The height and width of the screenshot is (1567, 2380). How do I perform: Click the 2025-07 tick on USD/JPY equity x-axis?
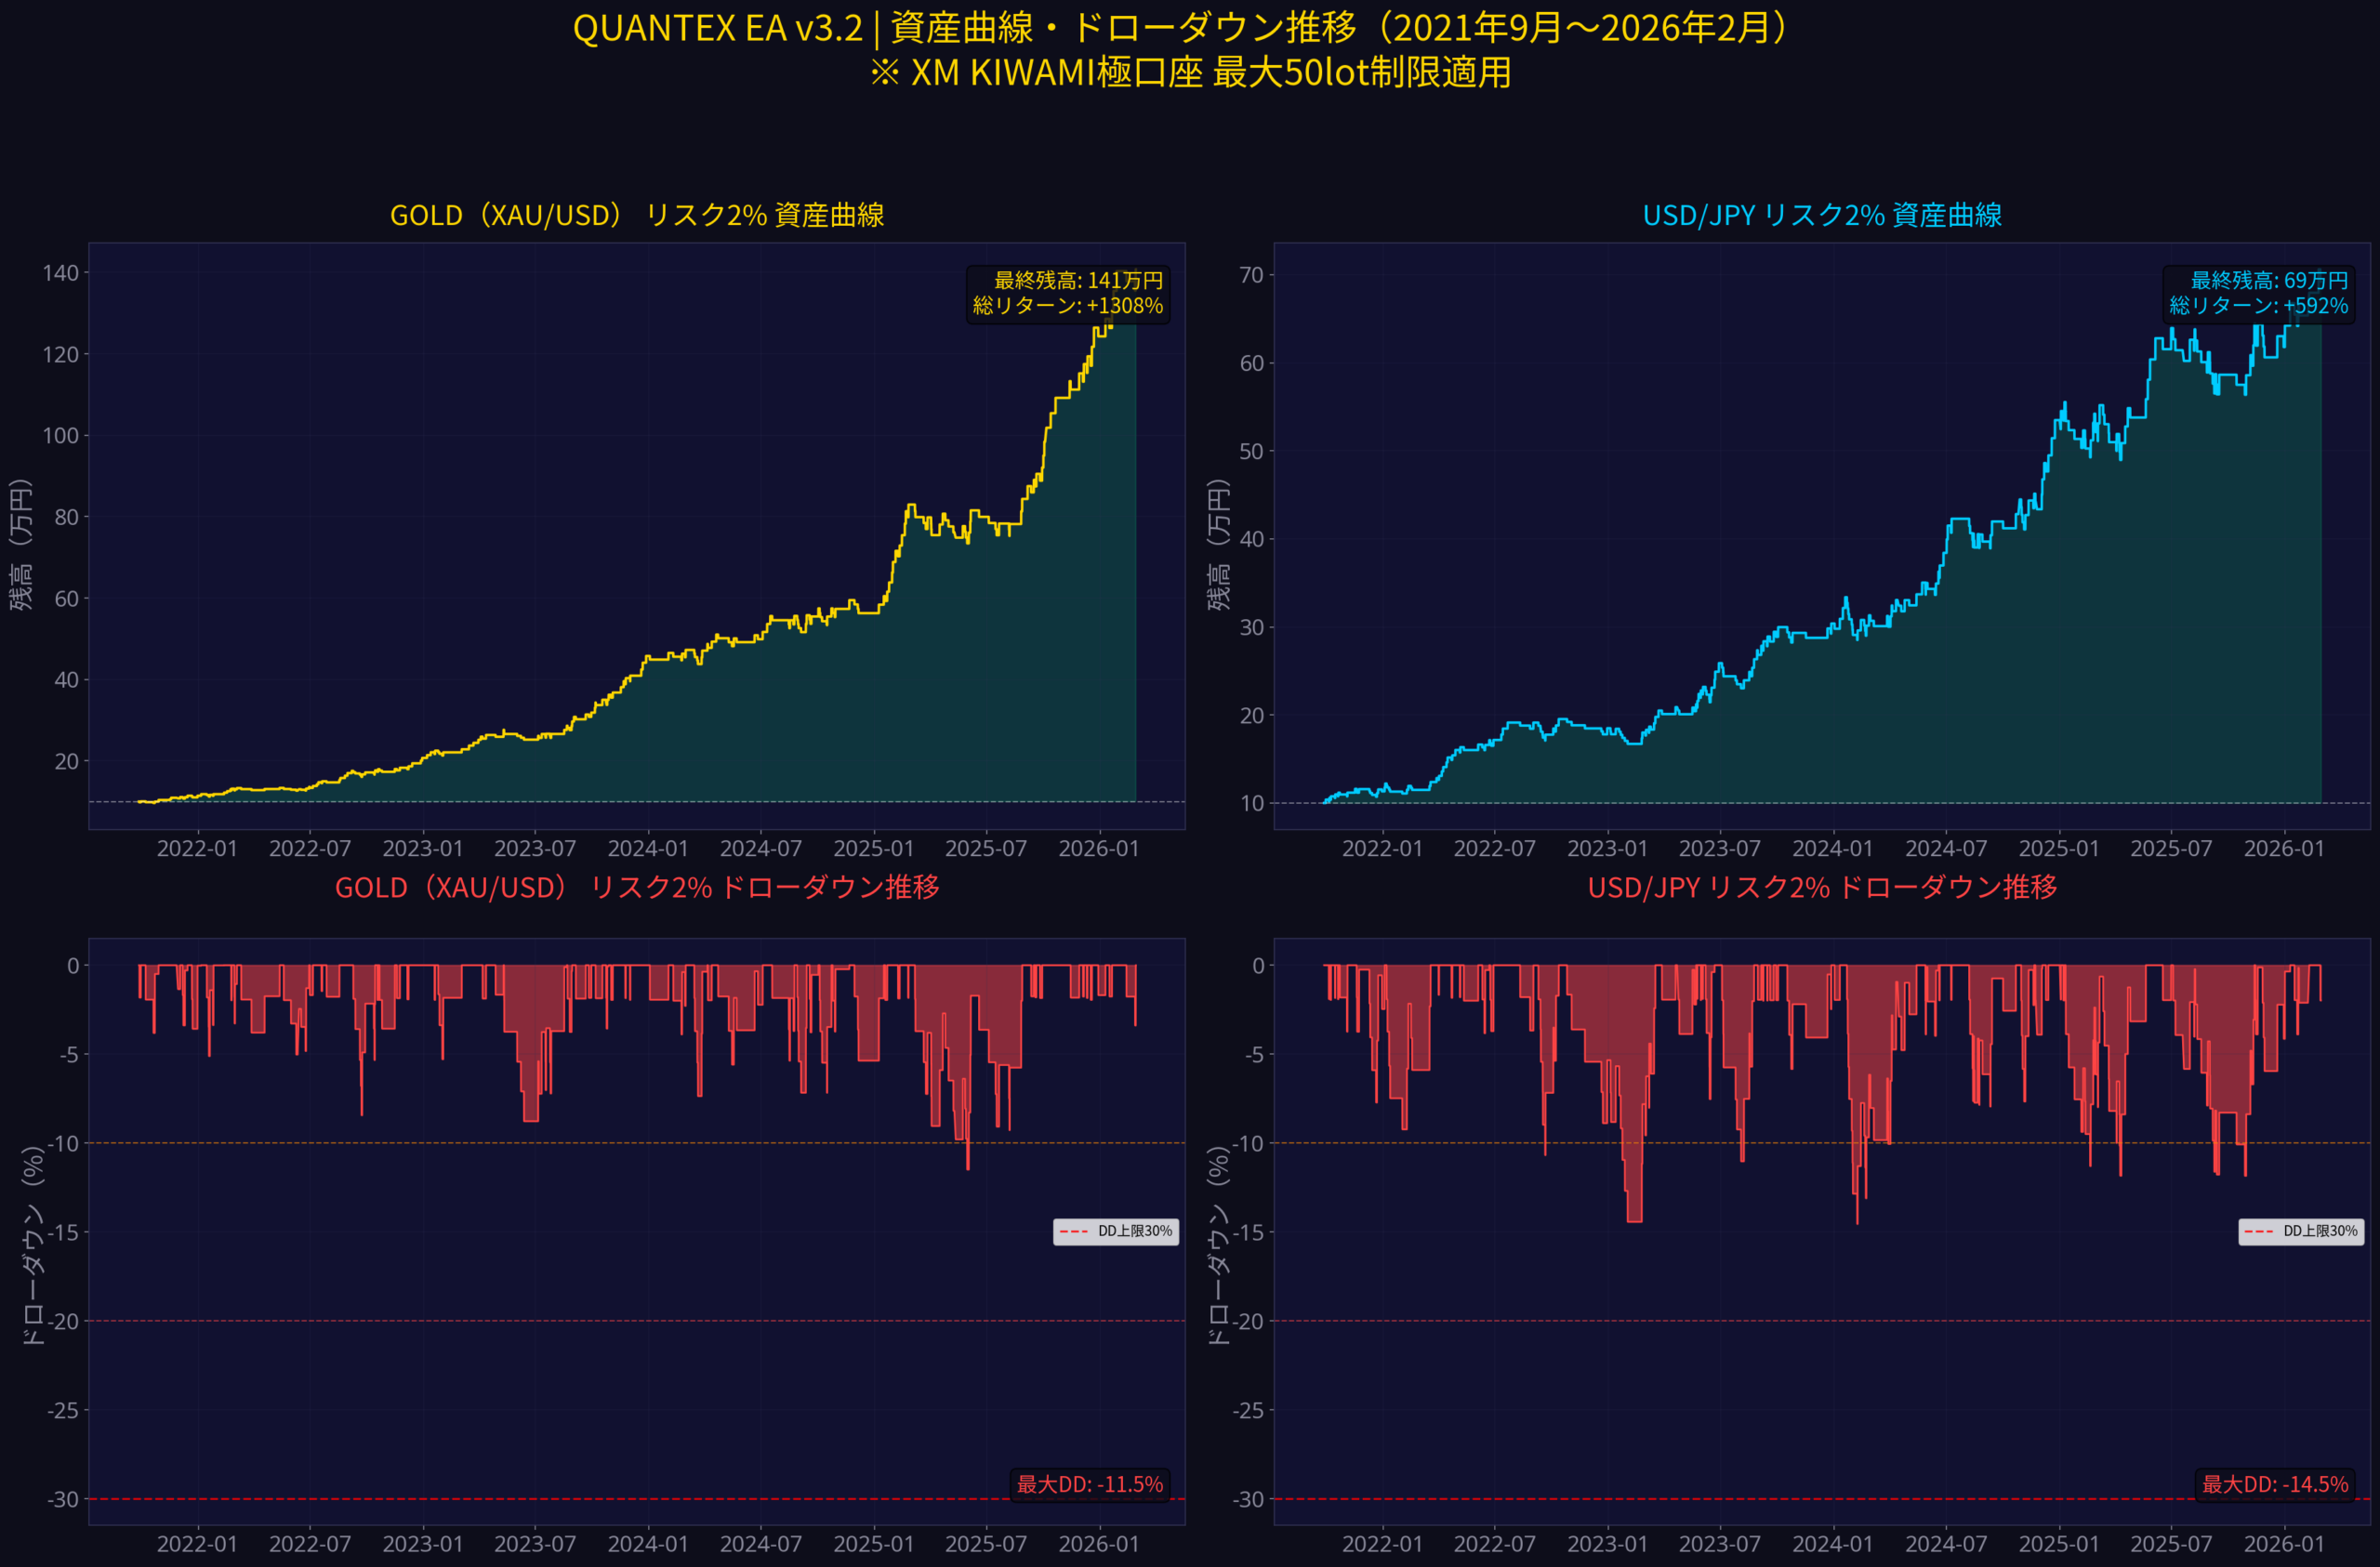2171,848
